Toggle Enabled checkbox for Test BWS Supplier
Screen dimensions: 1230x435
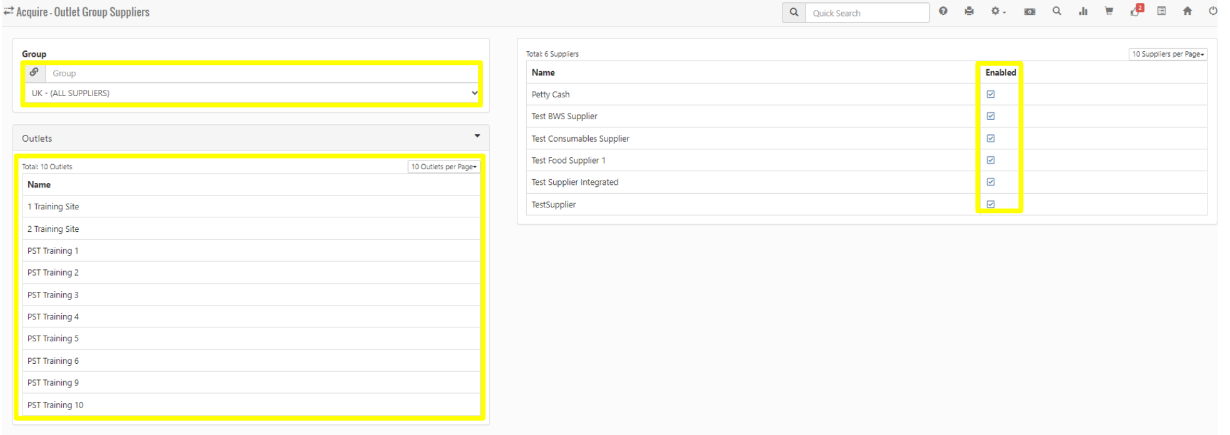coord(991,116)
